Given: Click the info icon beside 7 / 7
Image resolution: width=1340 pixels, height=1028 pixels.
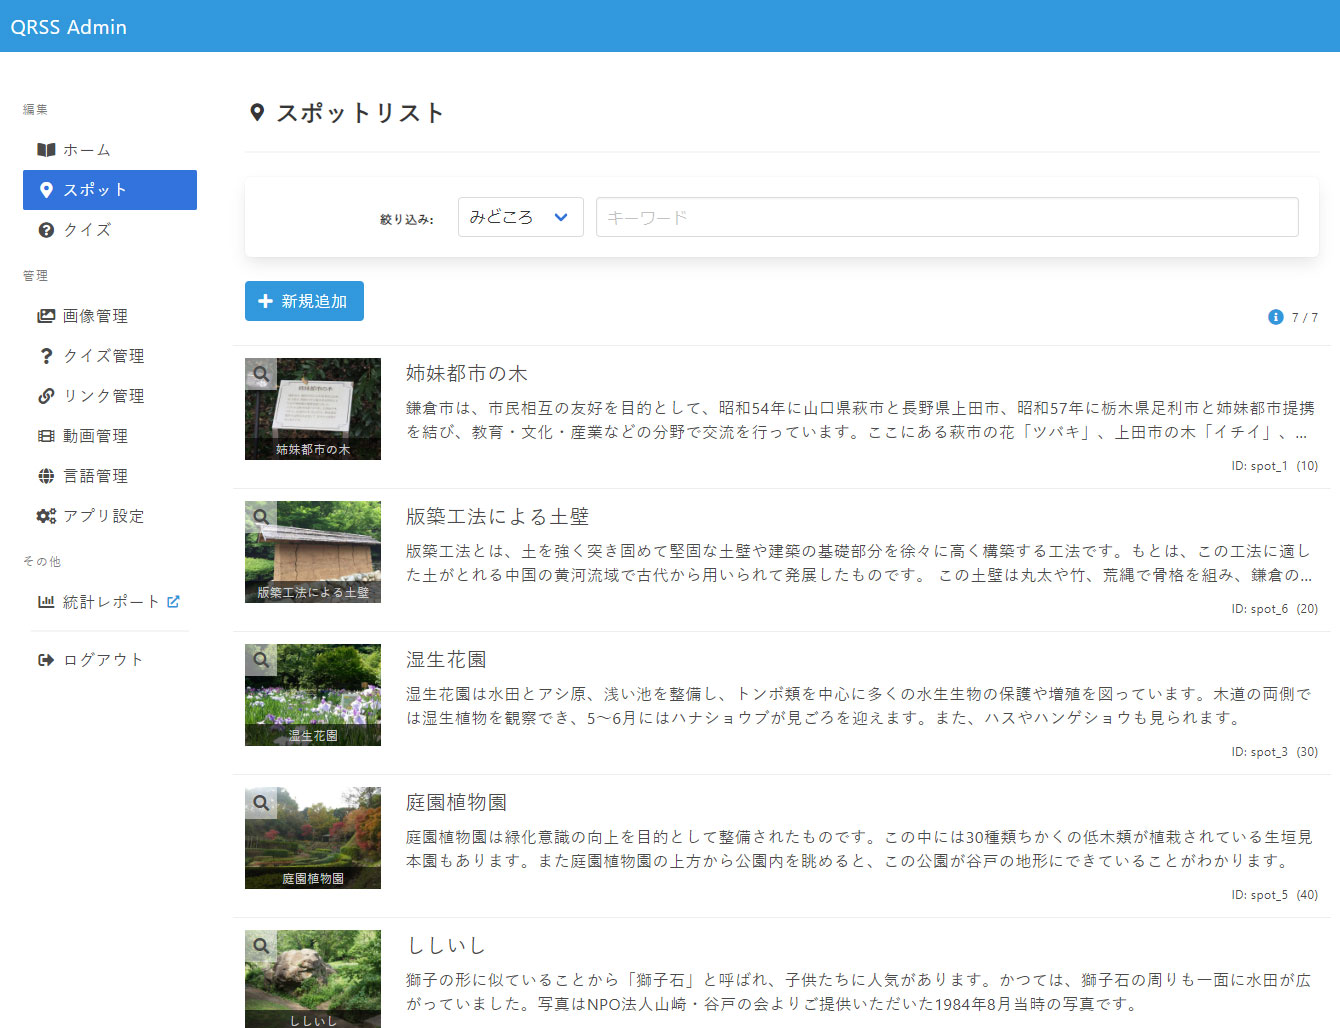Looking at the screenshot, I should pos(1275,317).
